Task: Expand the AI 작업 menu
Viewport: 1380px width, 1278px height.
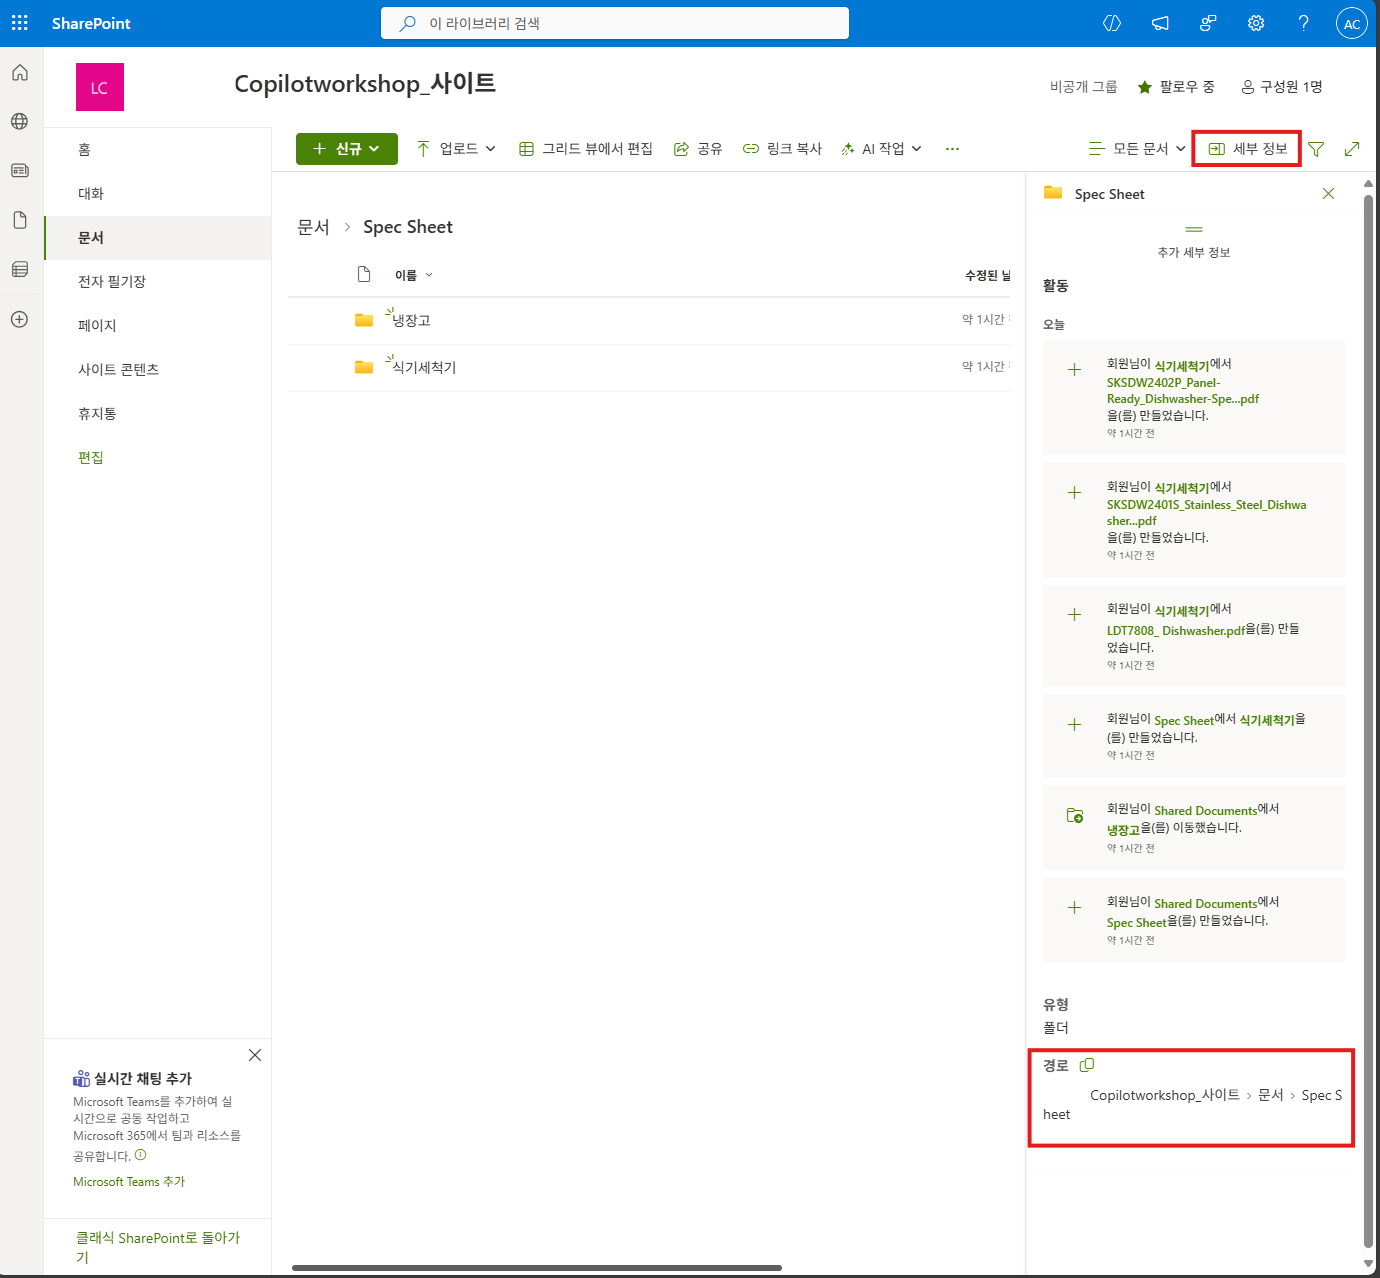Action: click(x=881, y=149)
